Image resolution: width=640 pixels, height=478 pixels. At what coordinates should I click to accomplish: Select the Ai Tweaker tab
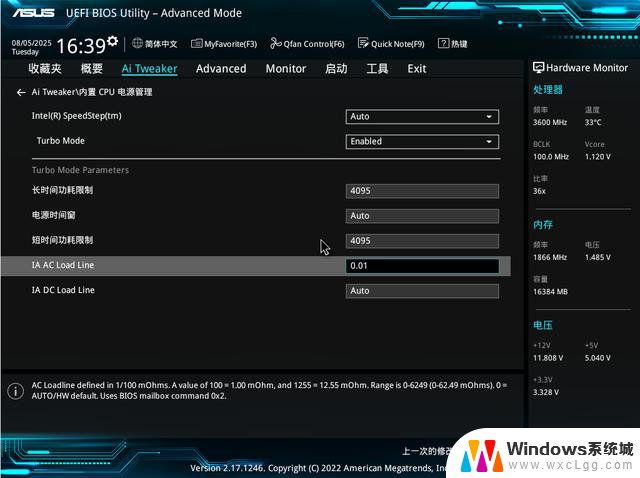[149, 69]
